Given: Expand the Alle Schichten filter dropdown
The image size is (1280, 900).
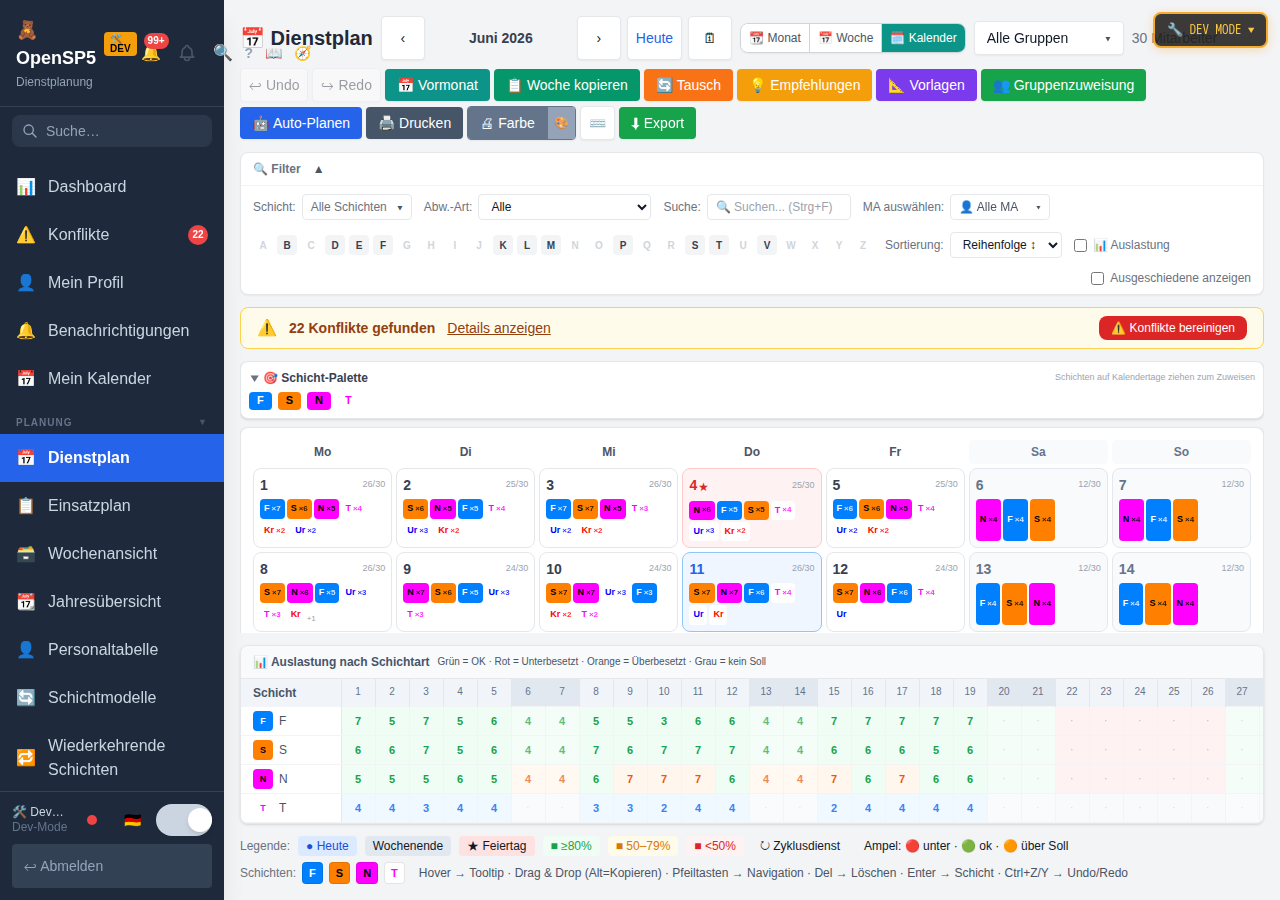Looking at the screenshot, I should 357,207.
